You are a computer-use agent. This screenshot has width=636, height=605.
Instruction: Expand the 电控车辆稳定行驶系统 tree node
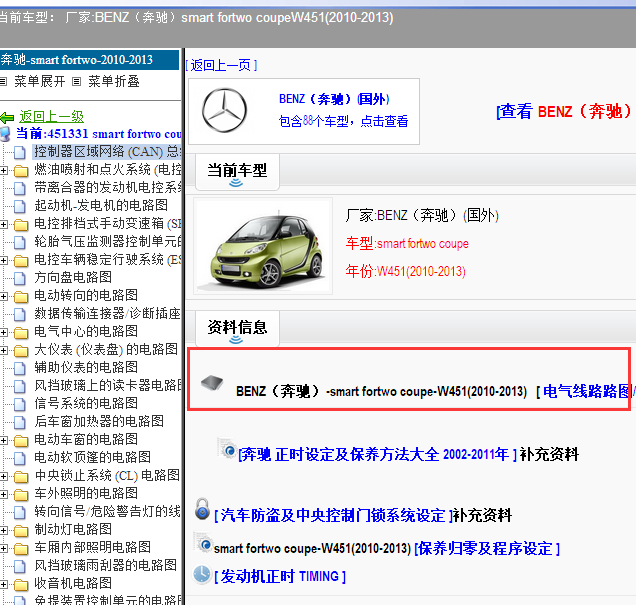4,260
